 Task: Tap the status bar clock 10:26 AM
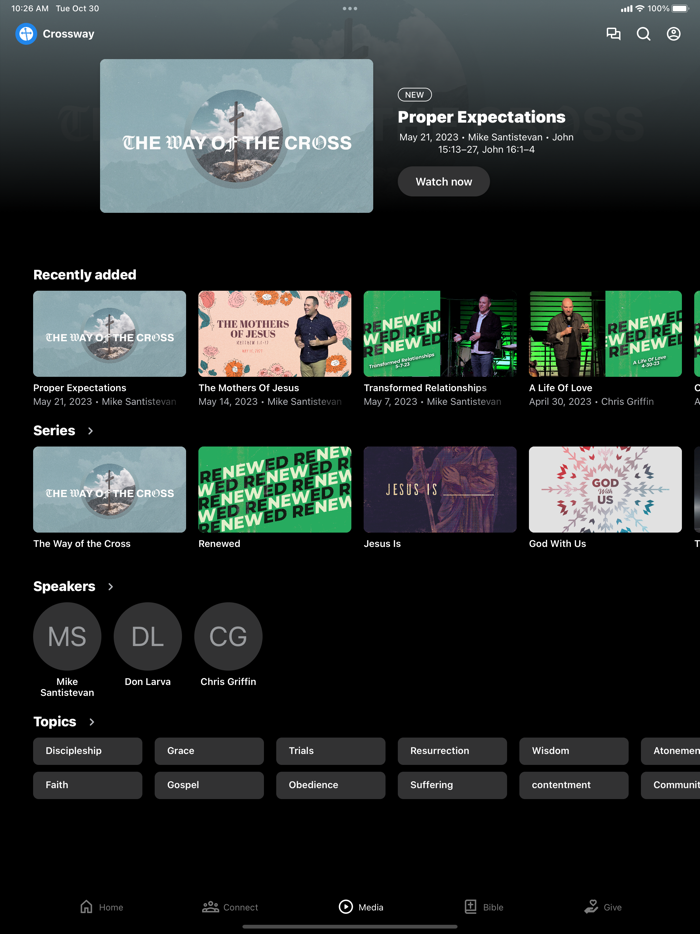30,8
